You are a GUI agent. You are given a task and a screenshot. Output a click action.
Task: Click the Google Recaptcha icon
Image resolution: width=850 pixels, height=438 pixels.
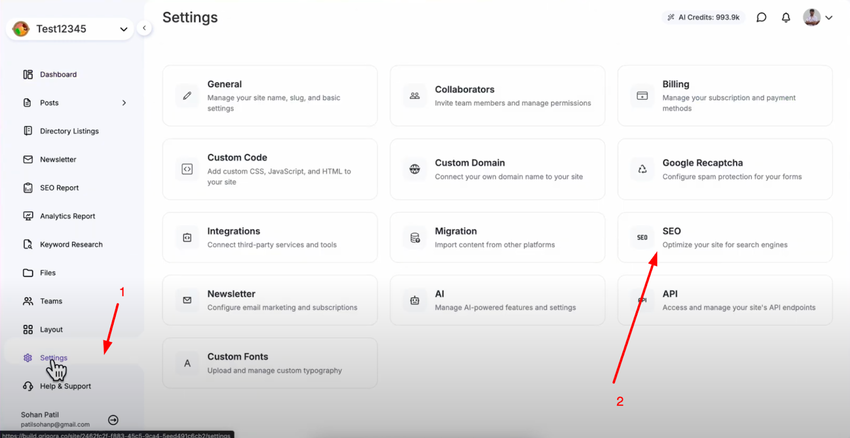tap(642, 169)
